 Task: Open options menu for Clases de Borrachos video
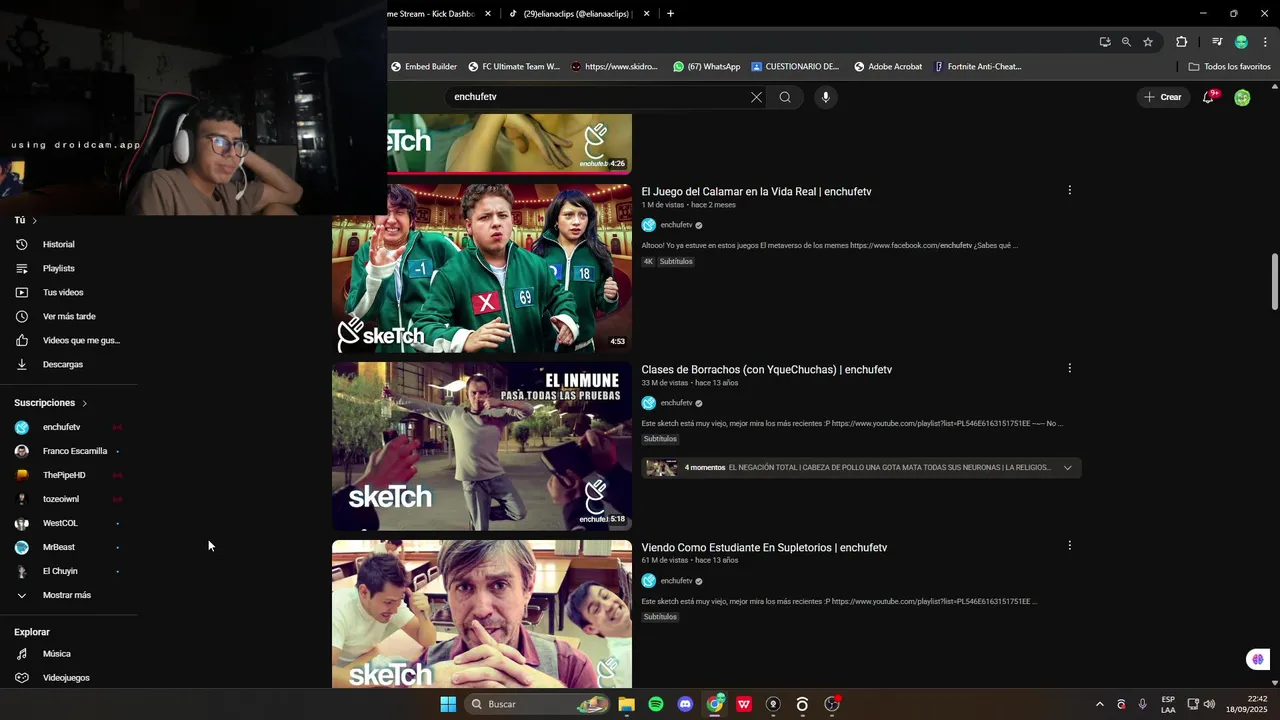(x=1069, y=368)
